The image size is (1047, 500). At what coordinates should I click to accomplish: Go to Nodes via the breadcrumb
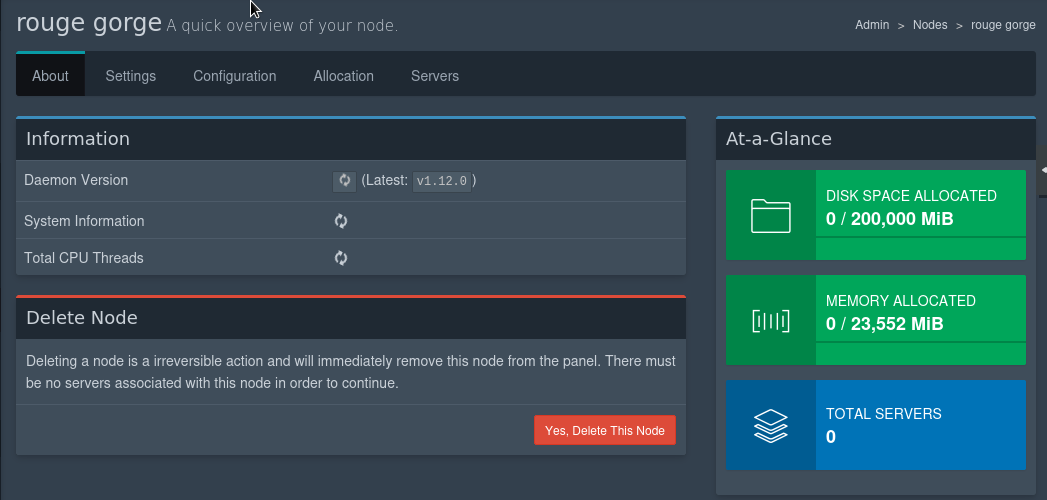pyautogui.click(x=929, y=25)
